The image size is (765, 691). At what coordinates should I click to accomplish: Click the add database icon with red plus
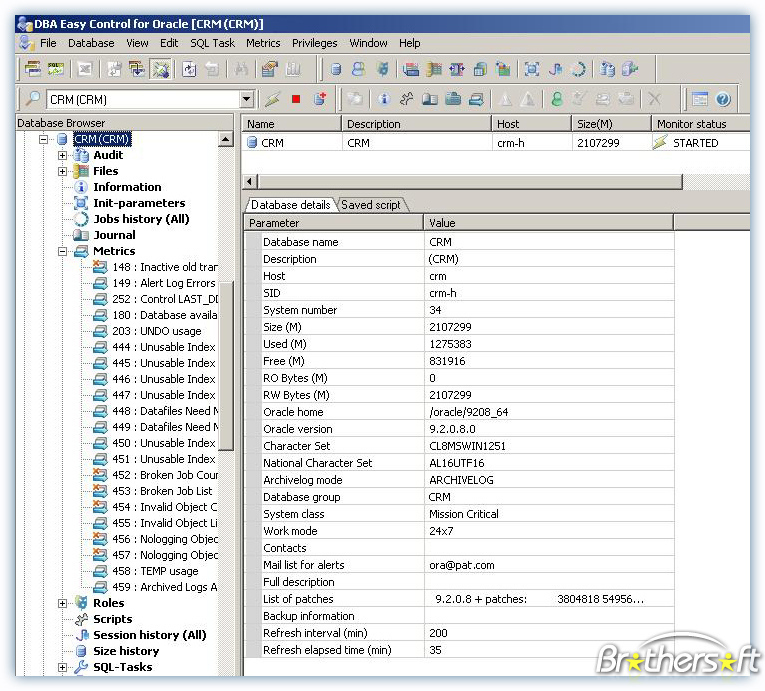320,99
